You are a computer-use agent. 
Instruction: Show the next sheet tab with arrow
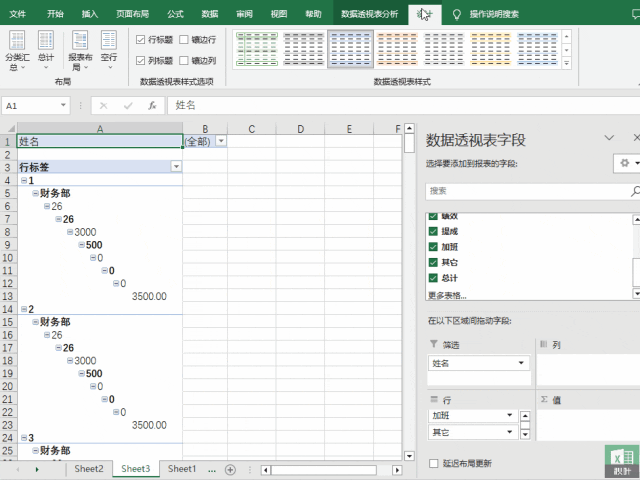click(37, 469)
